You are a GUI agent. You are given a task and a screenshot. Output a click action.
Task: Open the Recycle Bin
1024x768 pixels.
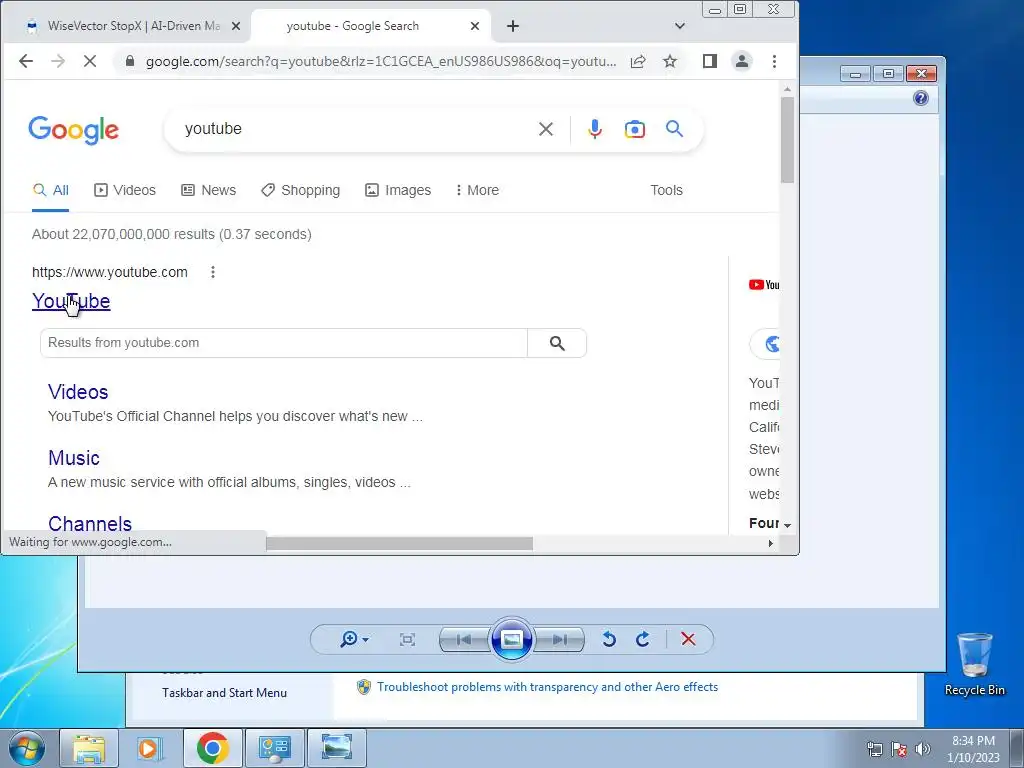[974, 664]
